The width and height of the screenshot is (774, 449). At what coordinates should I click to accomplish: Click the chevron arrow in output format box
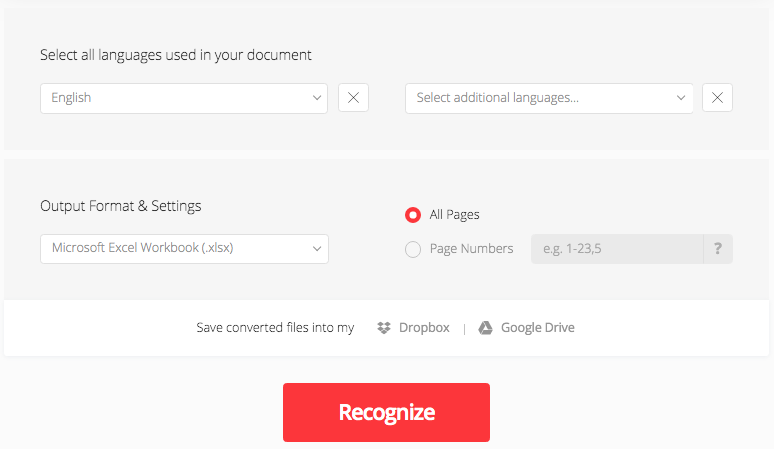(317, 248)
